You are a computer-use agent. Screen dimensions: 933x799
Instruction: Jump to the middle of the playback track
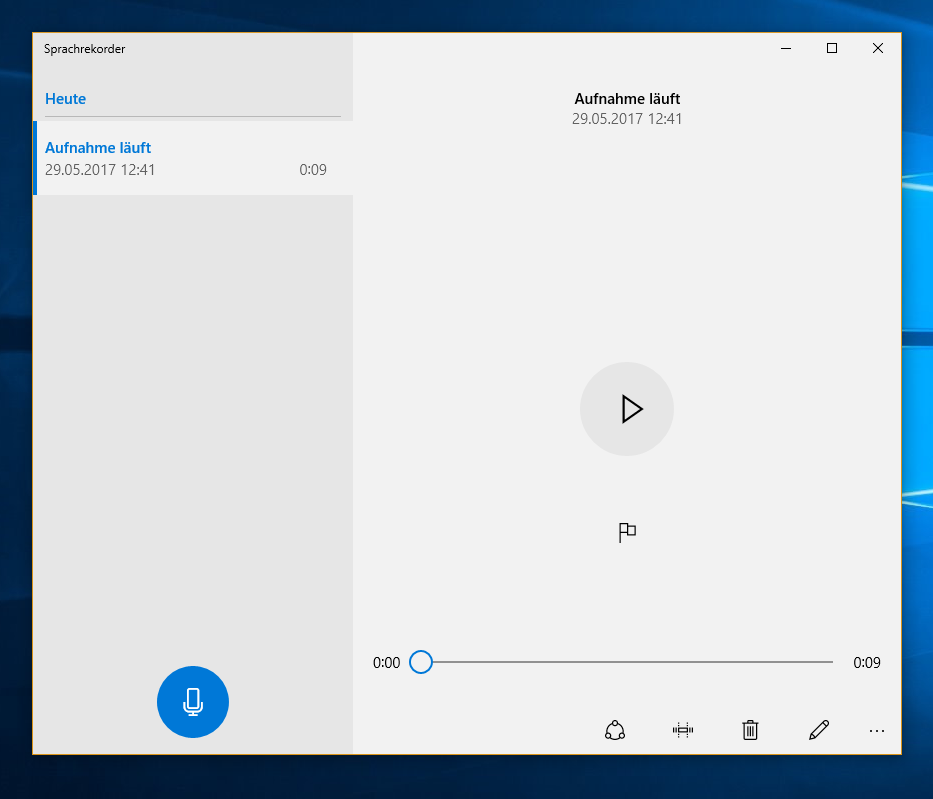[627, 662]
